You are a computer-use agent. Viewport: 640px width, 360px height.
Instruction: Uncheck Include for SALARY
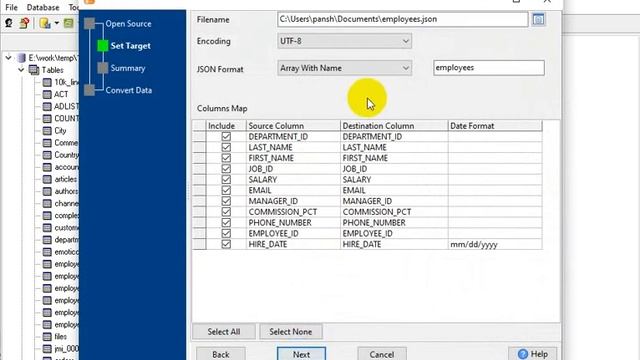[226, 180]
